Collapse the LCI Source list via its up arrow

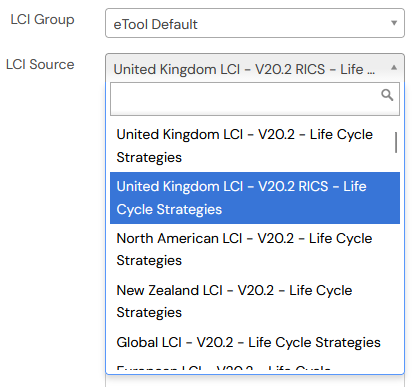394,68
